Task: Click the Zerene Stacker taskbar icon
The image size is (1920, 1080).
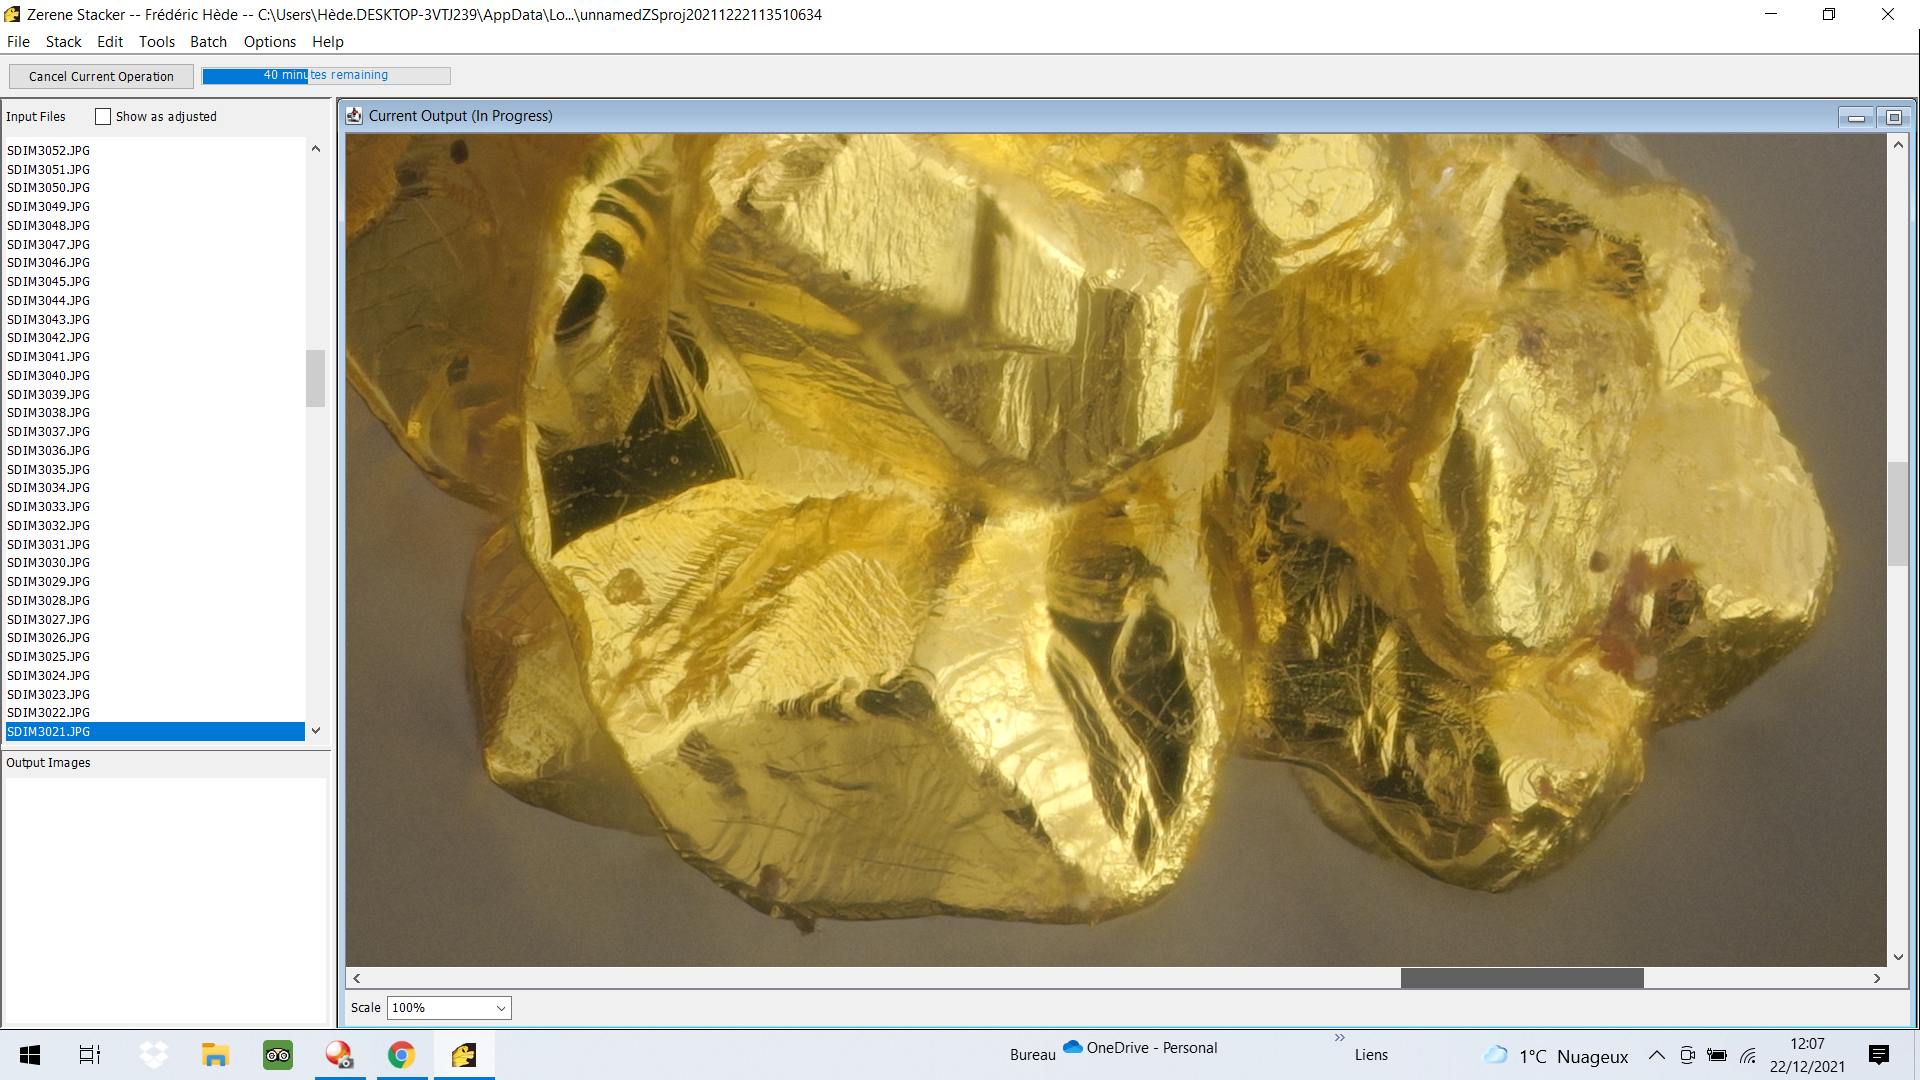Action: 464,1055
